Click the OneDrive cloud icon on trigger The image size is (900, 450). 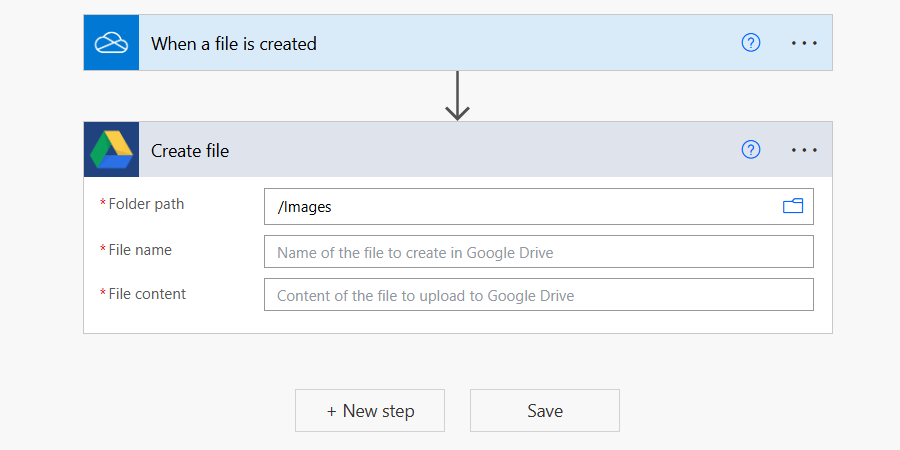[111, 43]
